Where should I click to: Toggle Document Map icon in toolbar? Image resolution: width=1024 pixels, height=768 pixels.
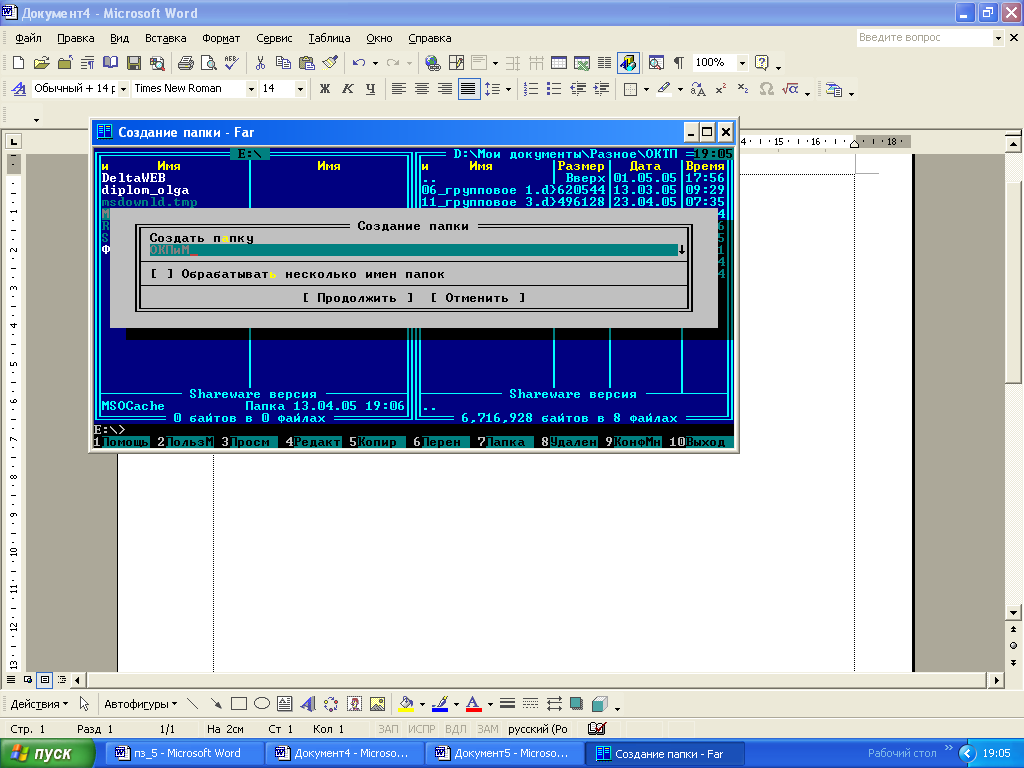point(656,63)
